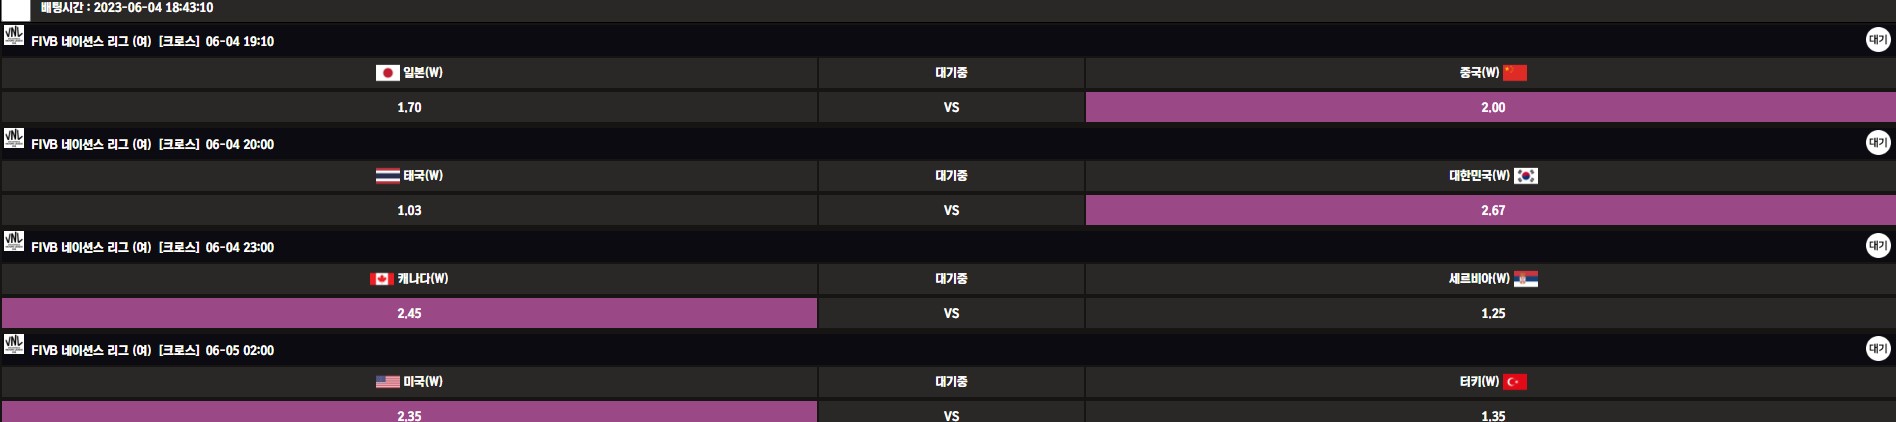Select Japan win odds 1.70
This screenshot has height=422, width=1896.
coord(409,107)
